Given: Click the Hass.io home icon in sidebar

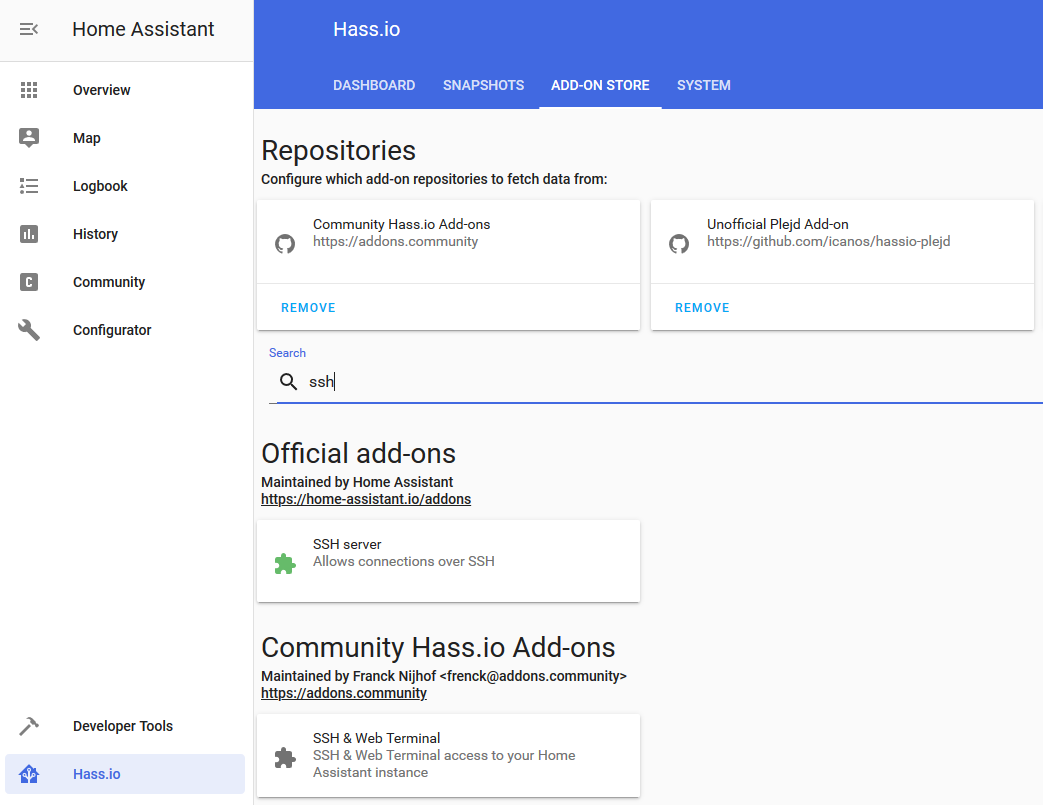Looking at the screenshot, I should 29,774.
